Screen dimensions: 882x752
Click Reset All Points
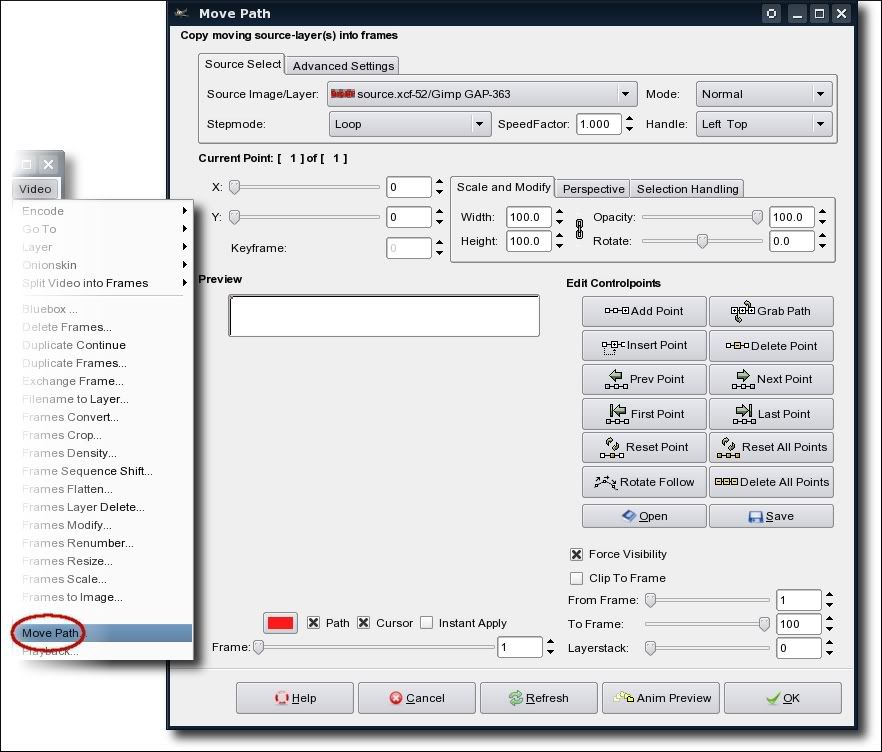pos(771,448)
